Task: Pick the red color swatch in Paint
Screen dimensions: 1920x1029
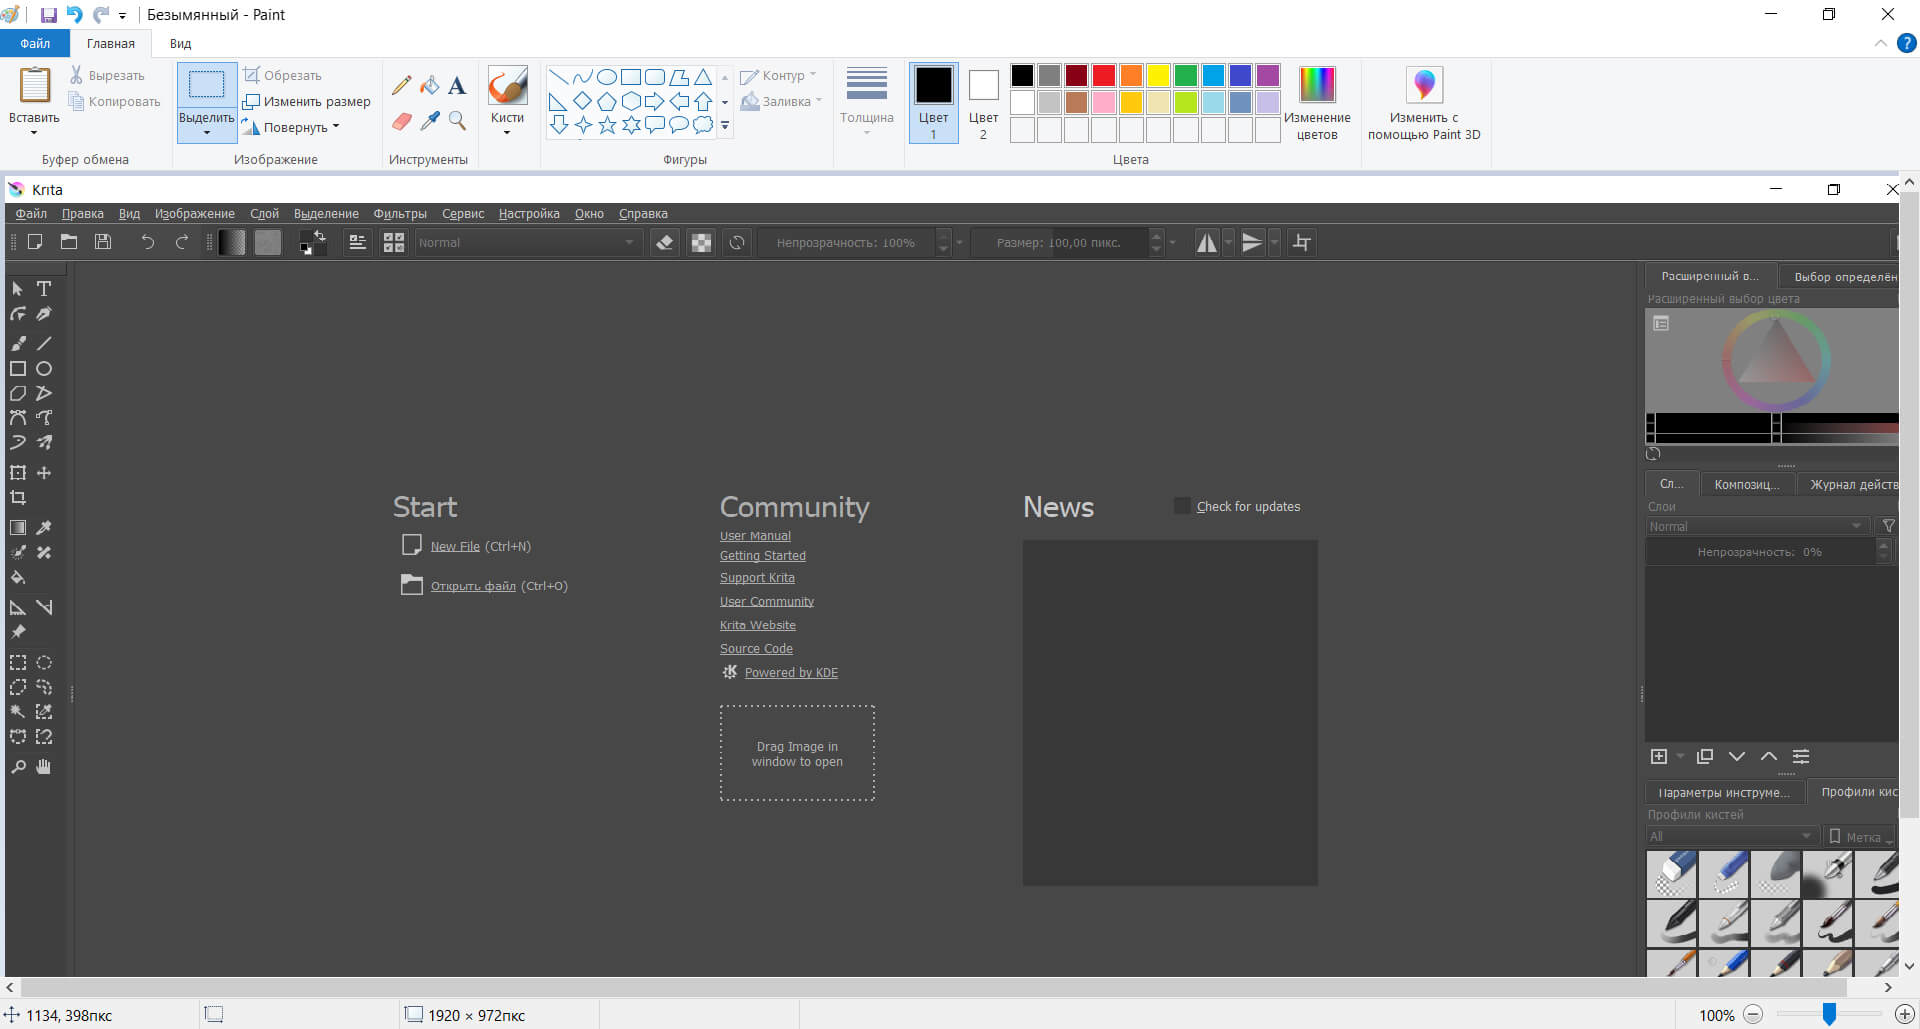Action: 1103,76
